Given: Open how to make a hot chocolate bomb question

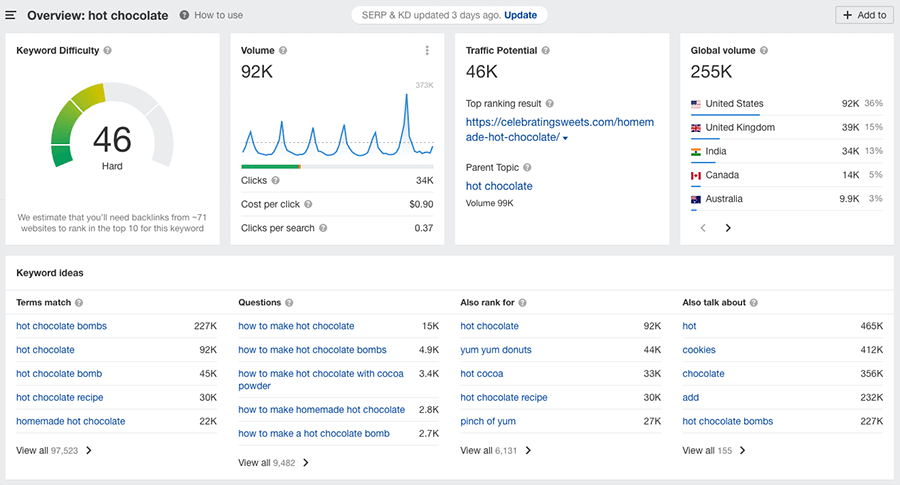Looking at the screenshot, I should [314, 433].
